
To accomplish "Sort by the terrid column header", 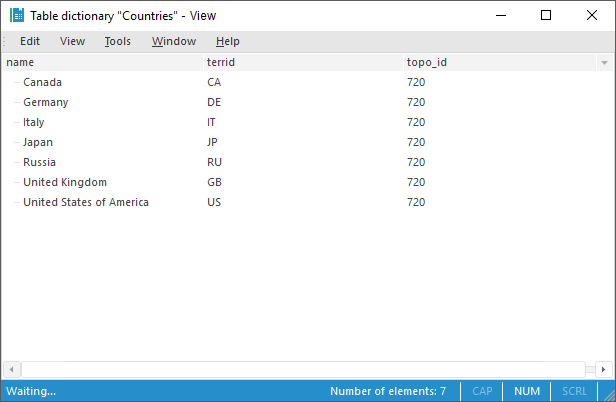I will (x=303, y=62).
